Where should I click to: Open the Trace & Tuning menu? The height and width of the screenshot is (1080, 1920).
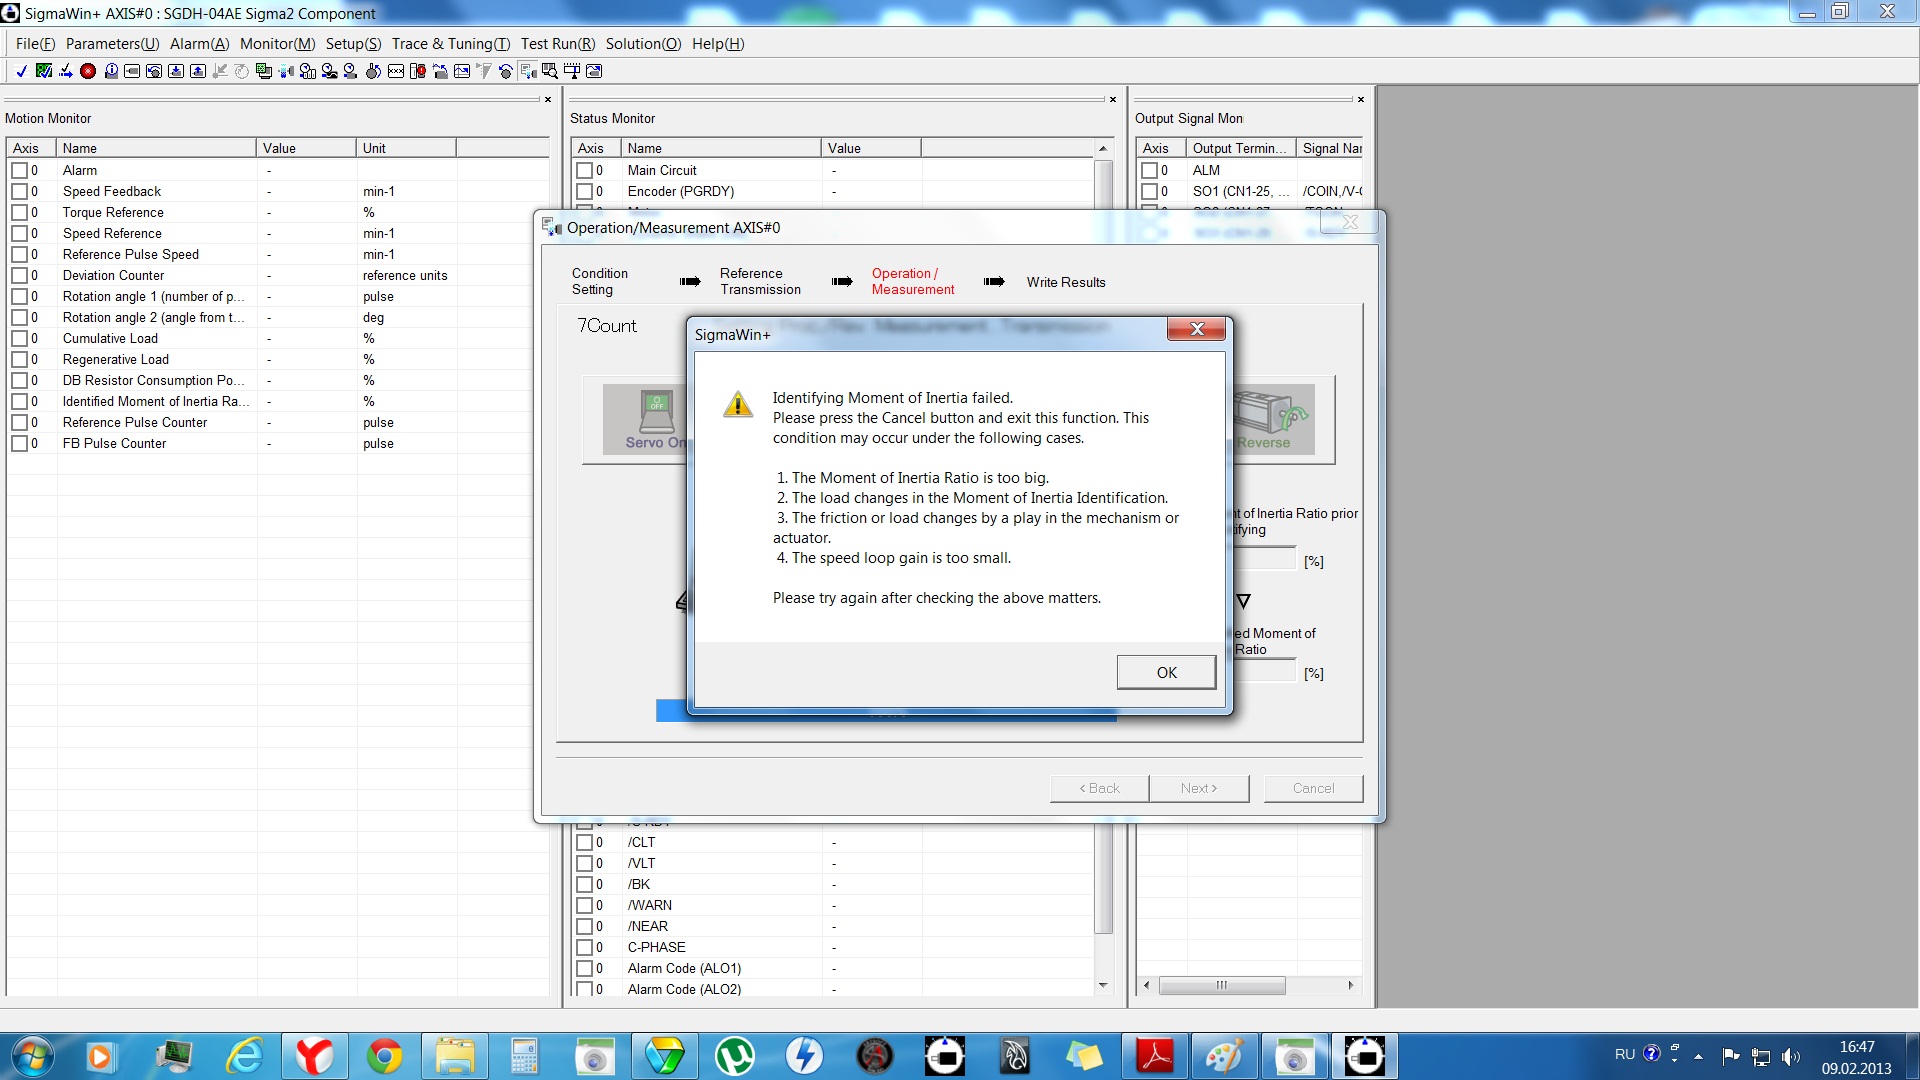tap(450, 44)
